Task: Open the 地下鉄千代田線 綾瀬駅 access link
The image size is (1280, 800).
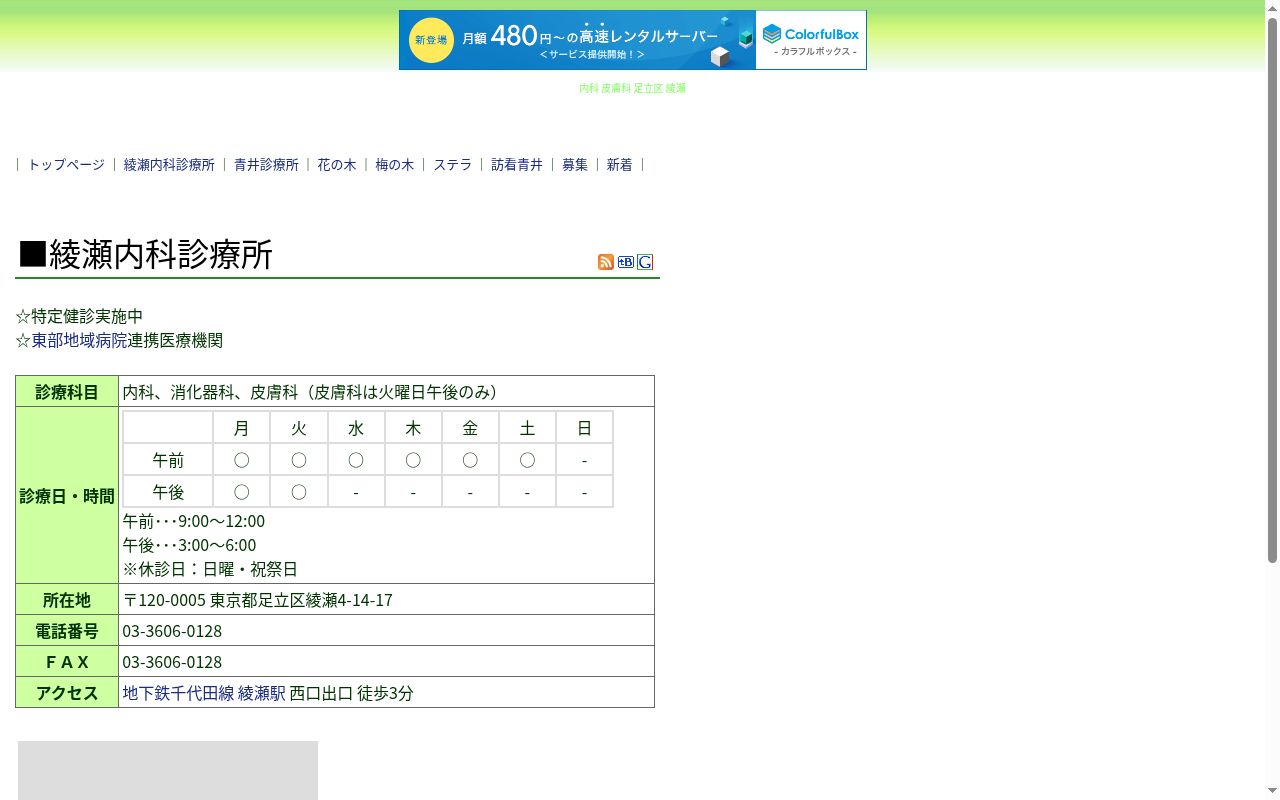Action: (204, 693)
